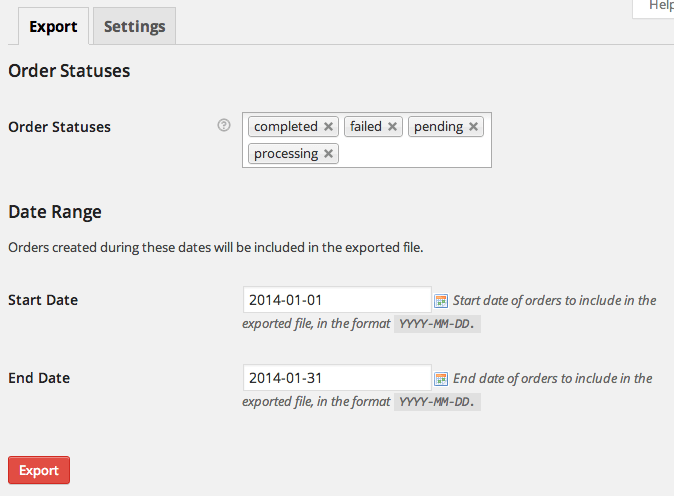
Task: Remove the failed status tag
Action: click(x=393, y=127)
